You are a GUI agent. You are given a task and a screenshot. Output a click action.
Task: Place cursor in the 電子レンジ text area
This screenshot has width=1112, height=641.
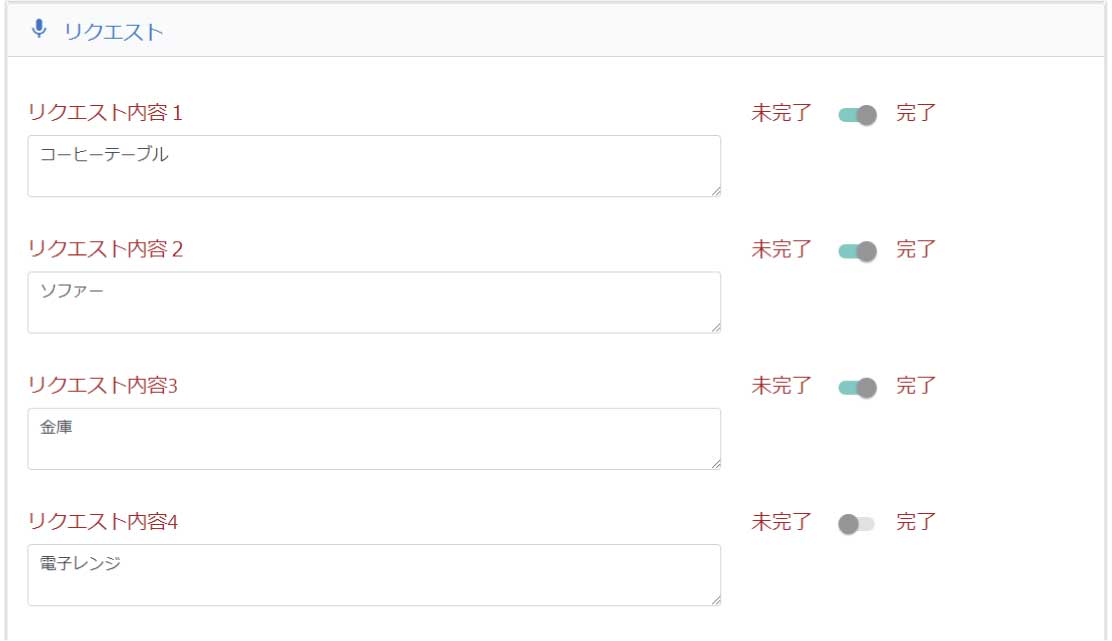[x=373, y=574]
